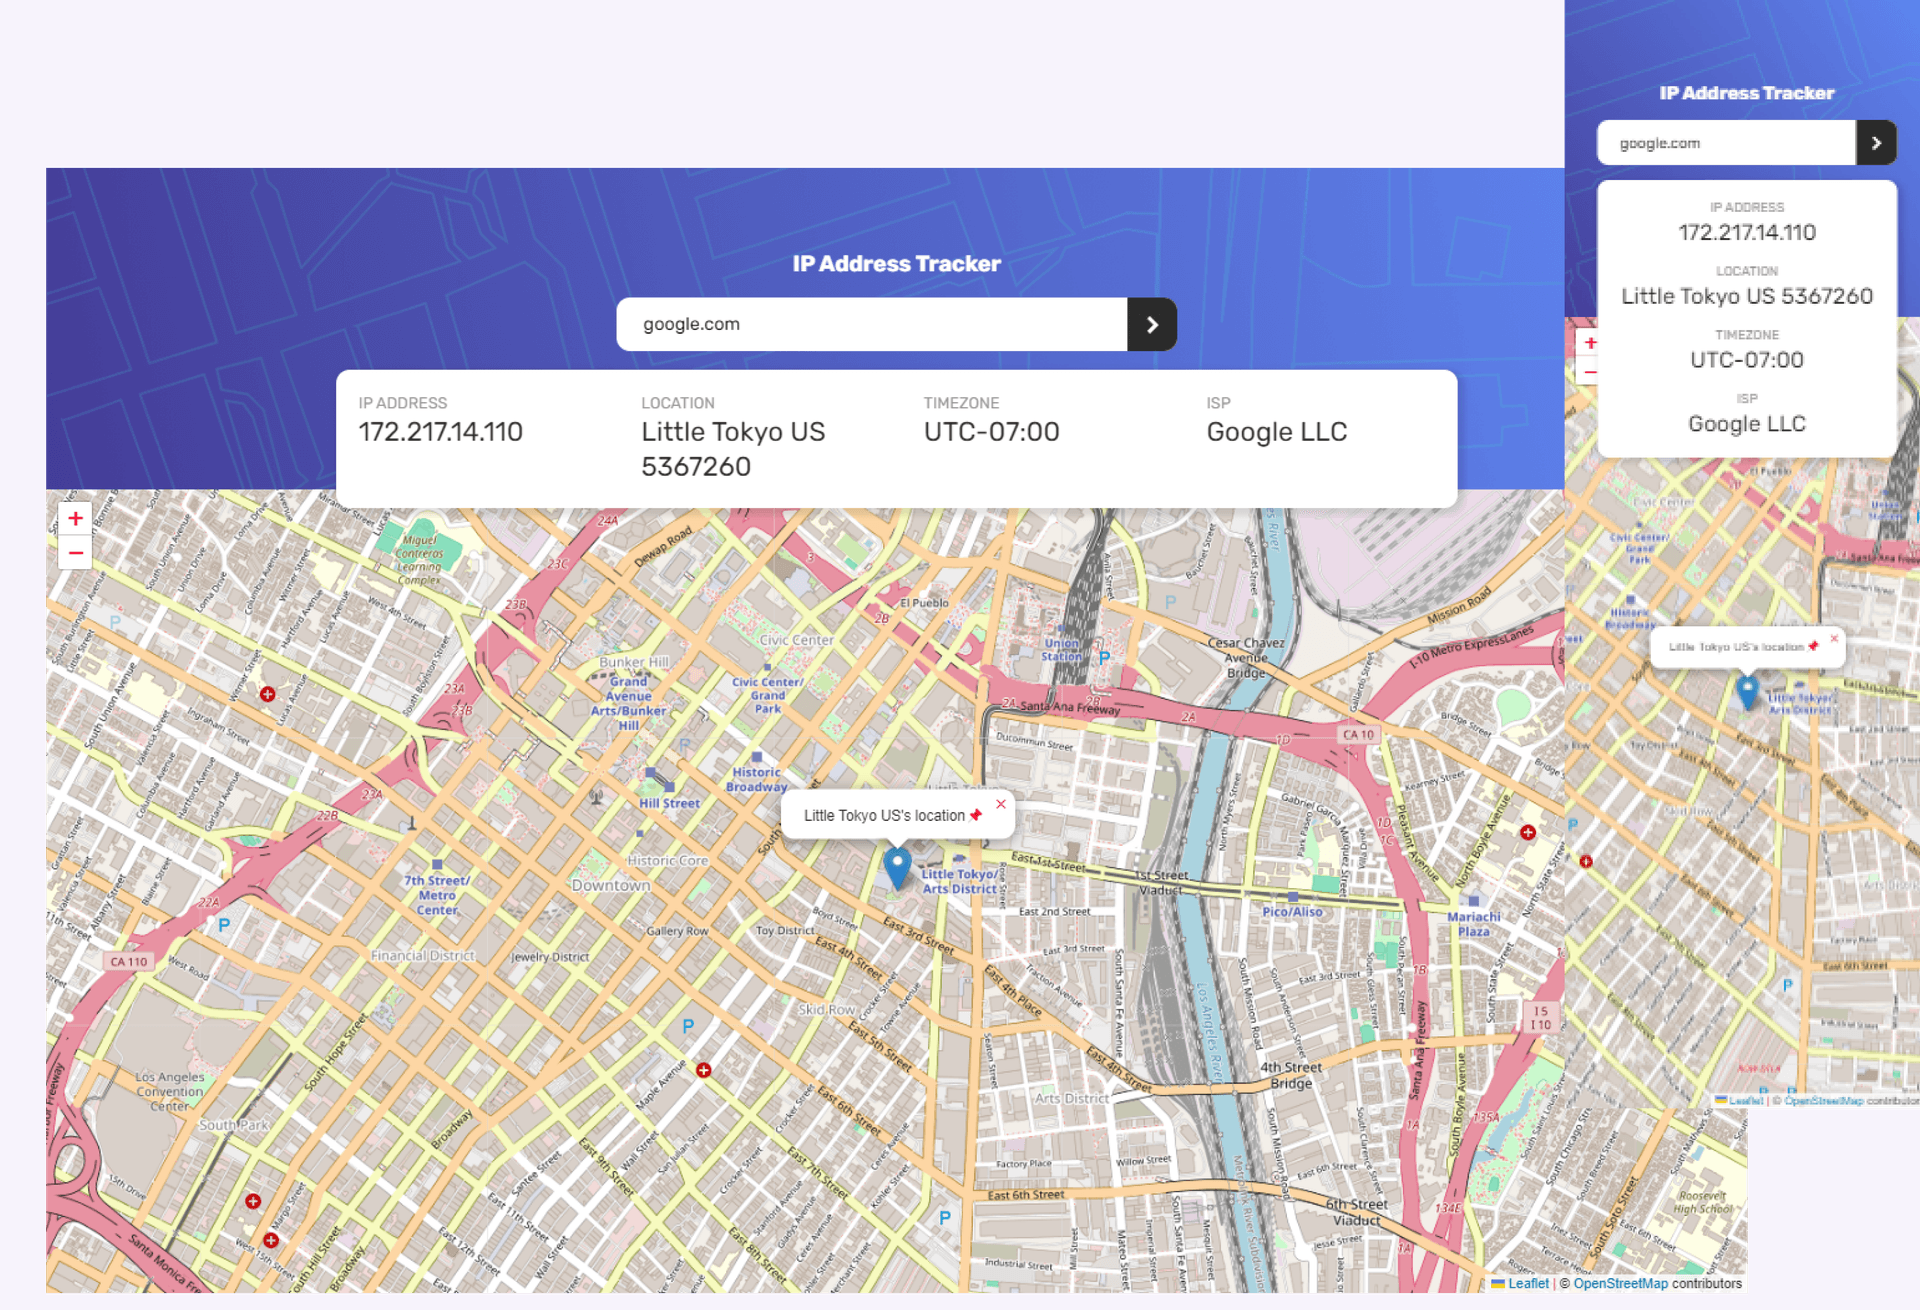1920x1310 pixels.
Task: Click the Pico/Aliso station label on map
Action: (1292, 911)
